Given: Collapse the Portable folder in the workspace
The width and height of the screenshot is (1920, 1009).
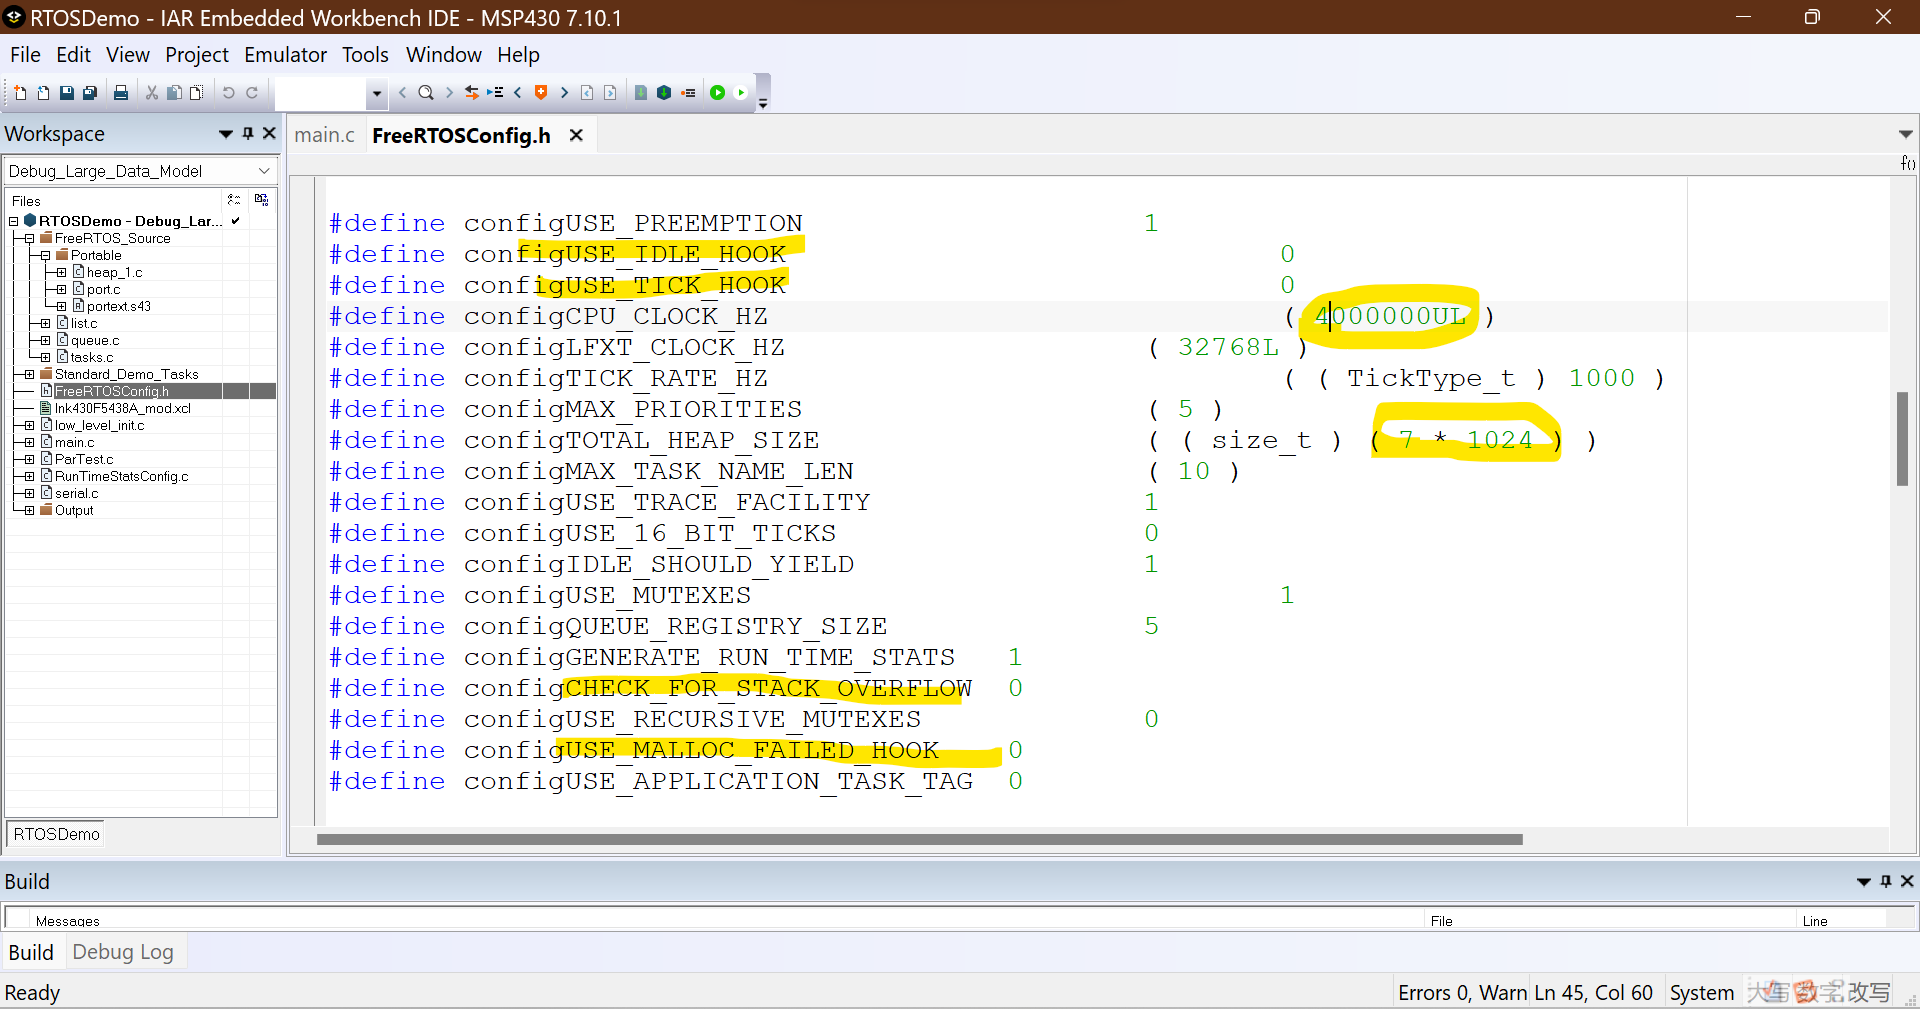Looking at the screenshot, I should [43, 255].
